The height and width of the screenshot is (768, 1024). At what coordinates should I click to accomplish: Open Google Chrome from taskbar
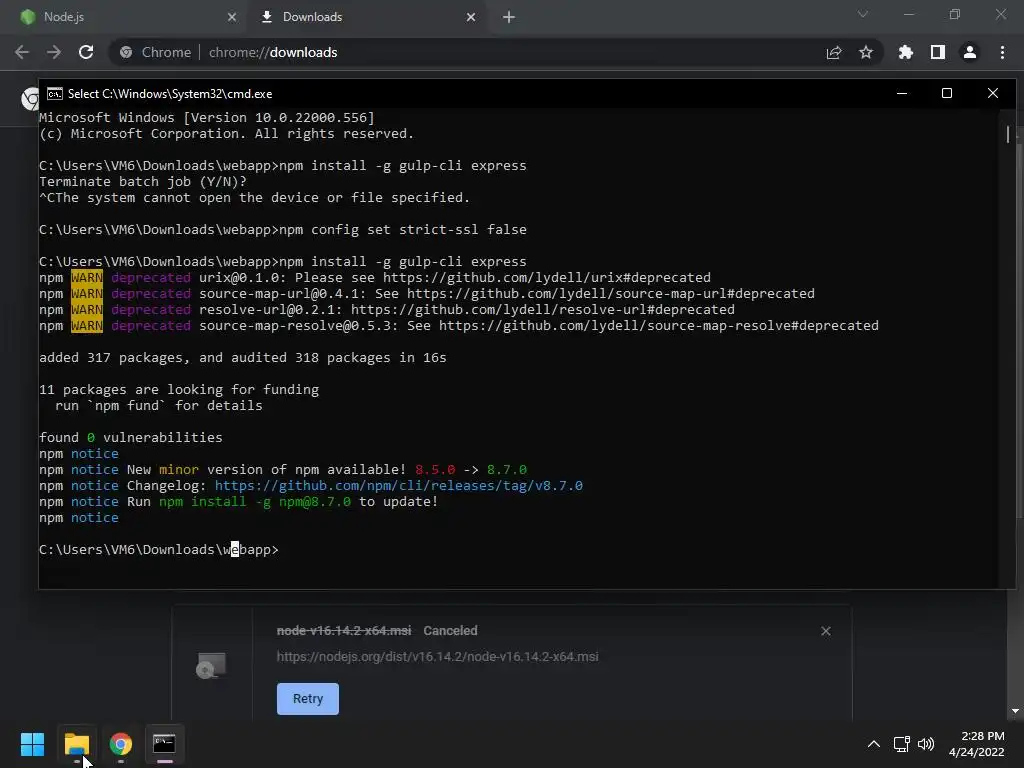click(121, 744)
